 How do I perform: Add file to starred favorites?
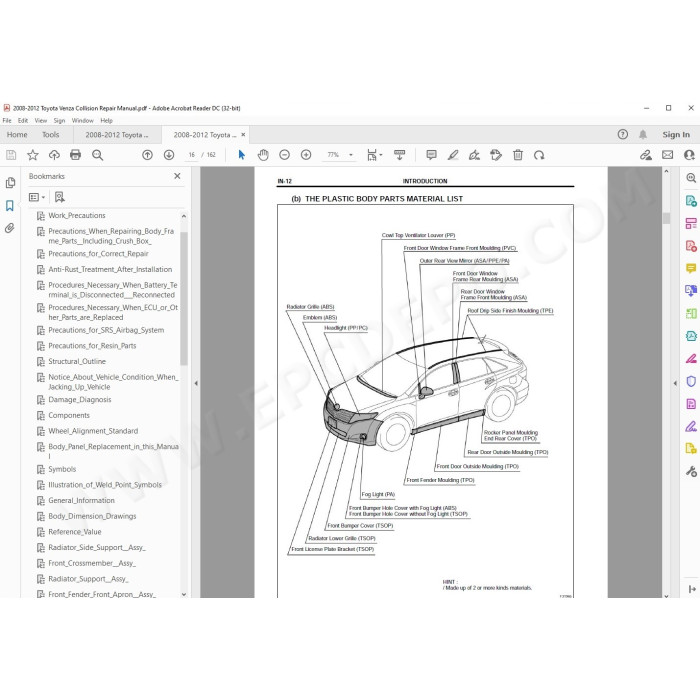click(33, 155)
